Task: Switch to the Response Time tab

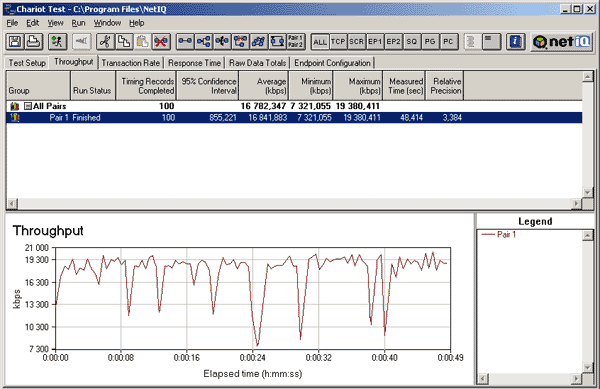Action: (194, 63)
